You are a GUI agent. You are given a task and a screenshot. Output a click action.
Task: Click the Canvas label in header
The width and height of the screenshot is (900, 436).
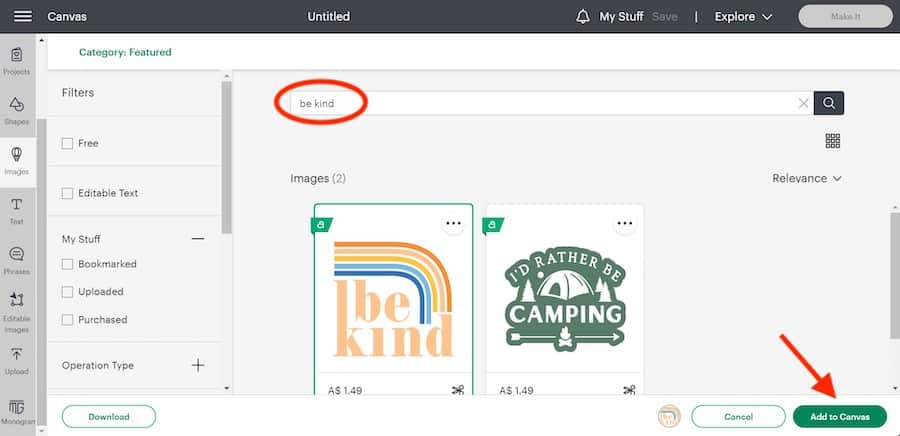tap(67, 17)
